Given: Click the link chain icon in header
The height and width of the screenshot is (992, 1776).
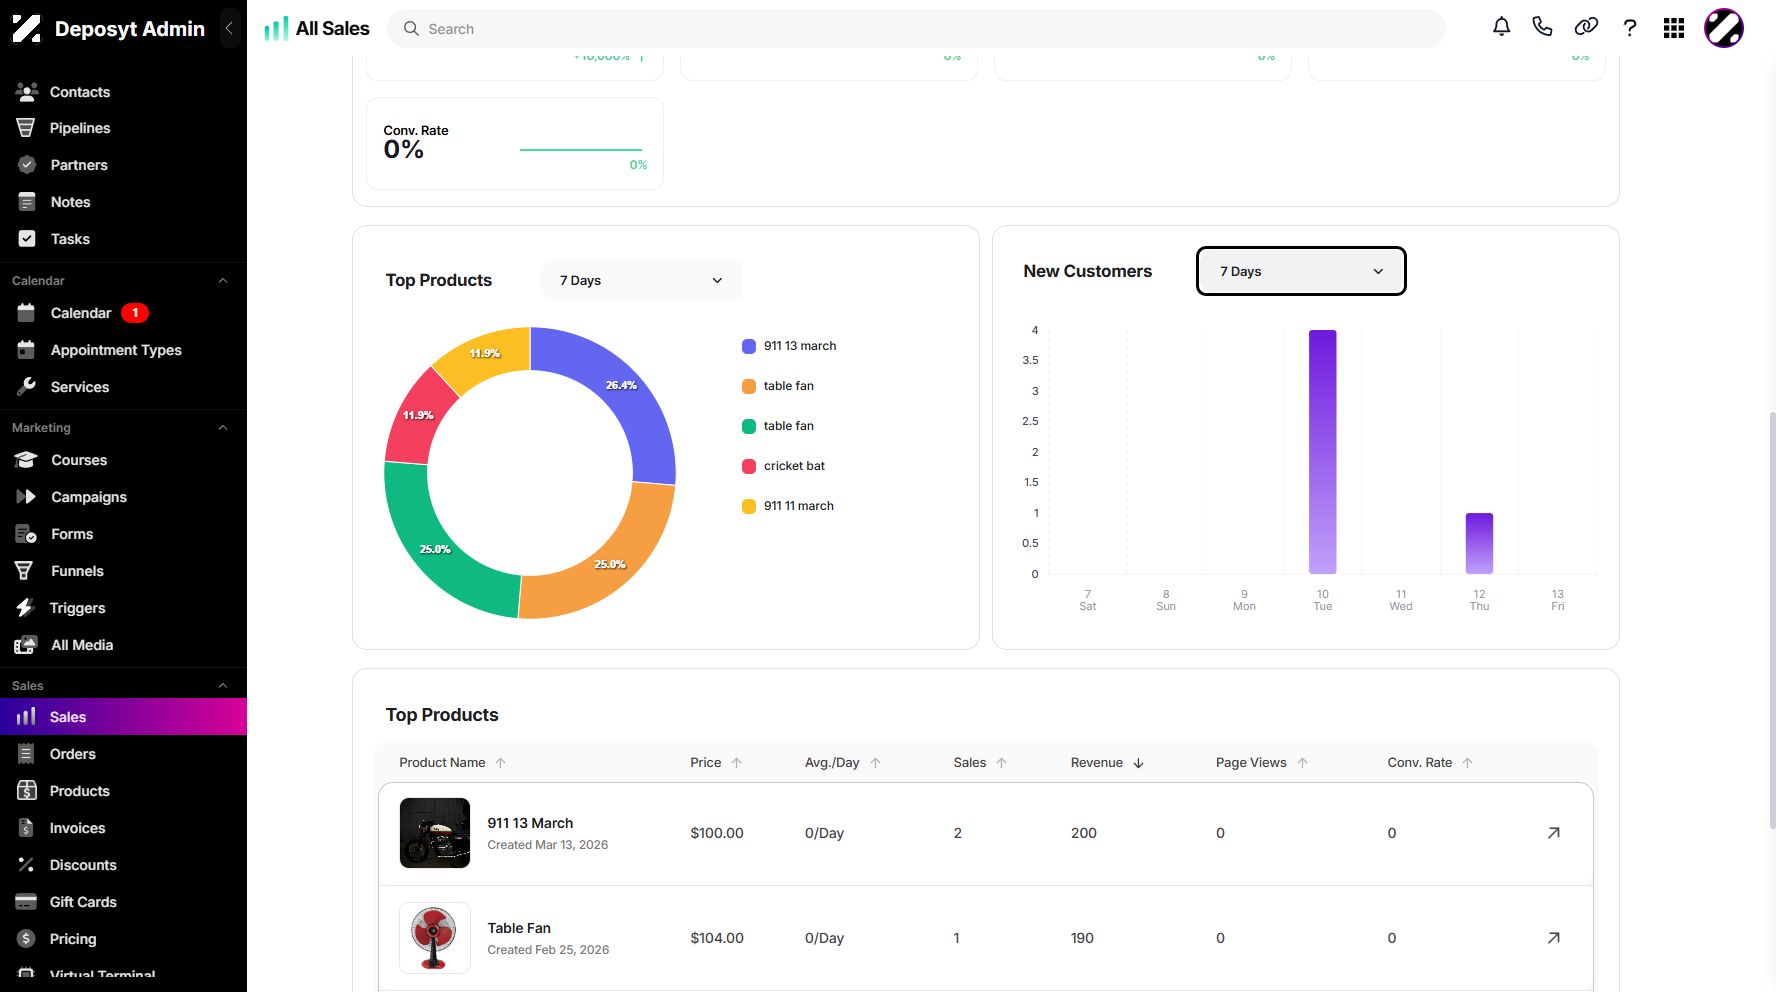Looking at the screenshot, I should click(x=1586, y=27).
